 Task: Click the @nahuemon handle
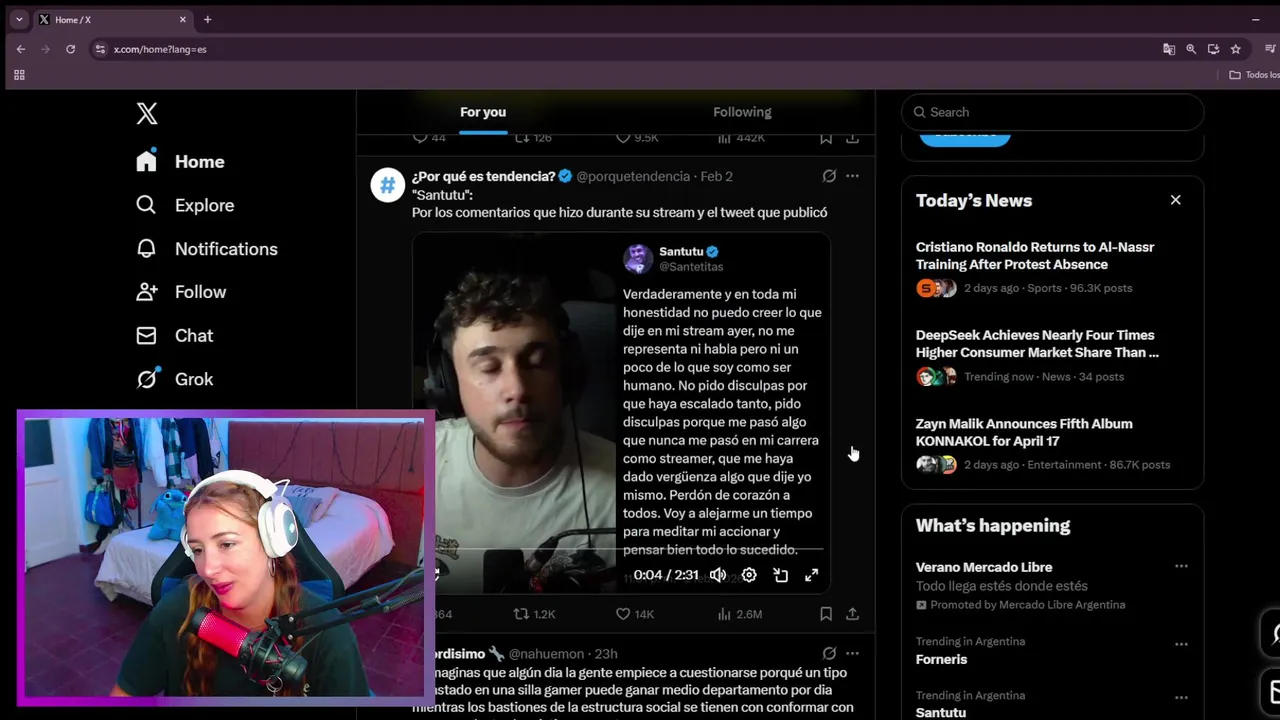click(x=547, y=654)
